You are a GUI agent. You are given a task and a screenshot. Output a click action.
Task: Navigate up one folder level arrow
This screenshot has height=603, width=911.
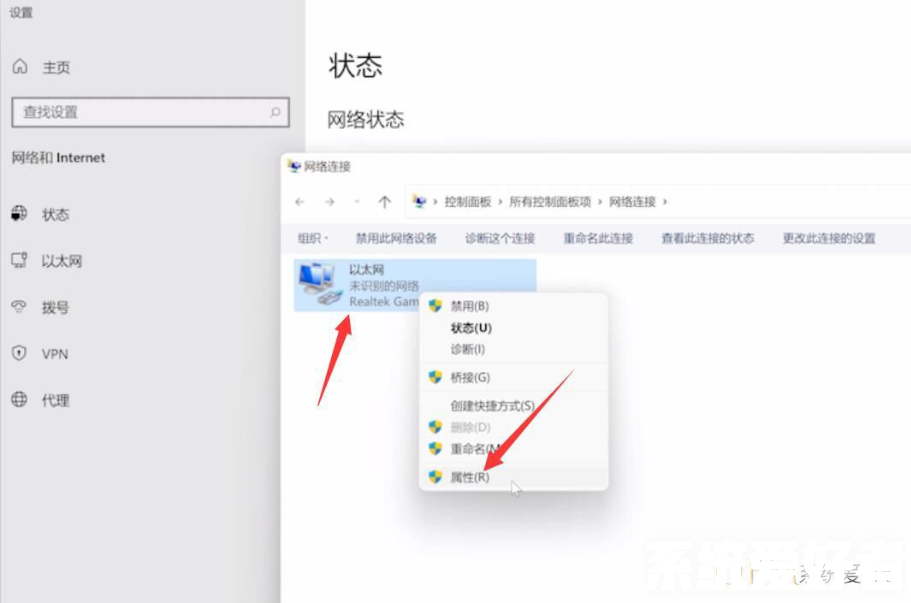(x=384, y=202)
